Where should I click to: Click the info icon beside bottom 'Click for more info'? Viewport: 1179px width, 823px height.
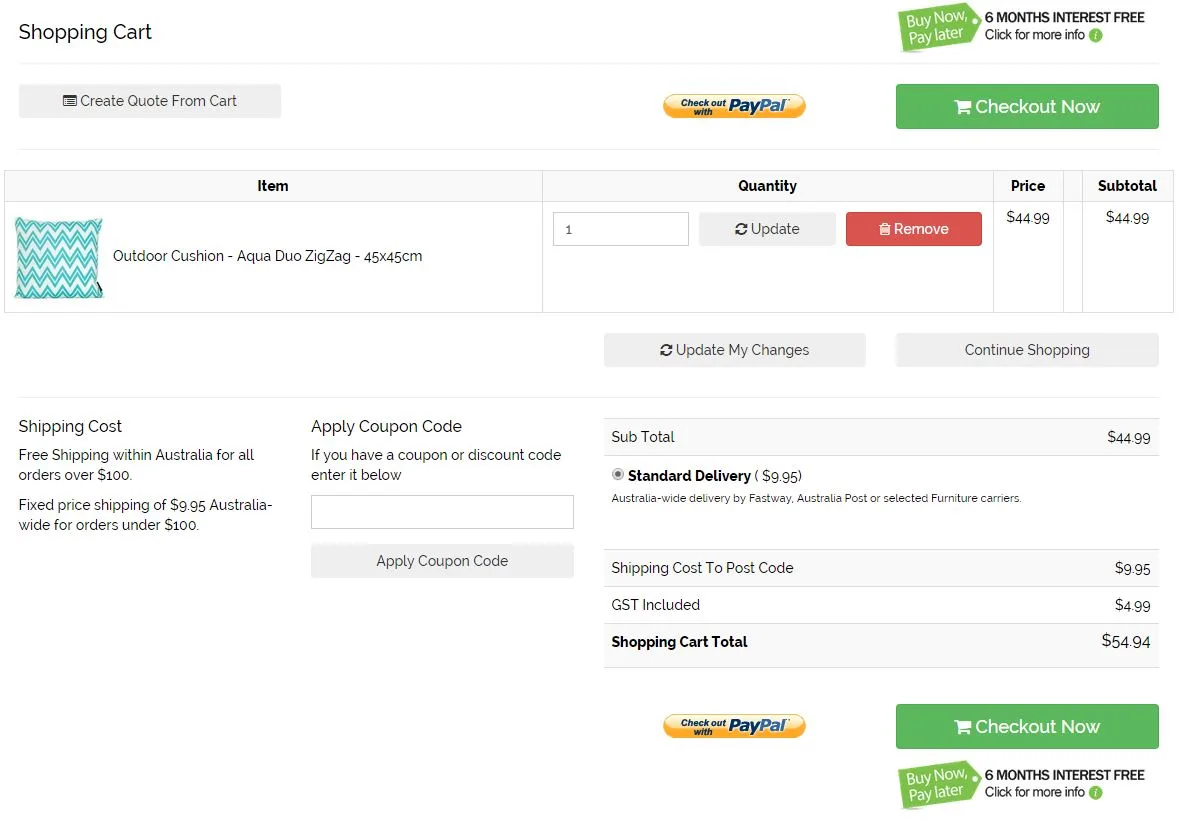click(x=1096, y=793)
